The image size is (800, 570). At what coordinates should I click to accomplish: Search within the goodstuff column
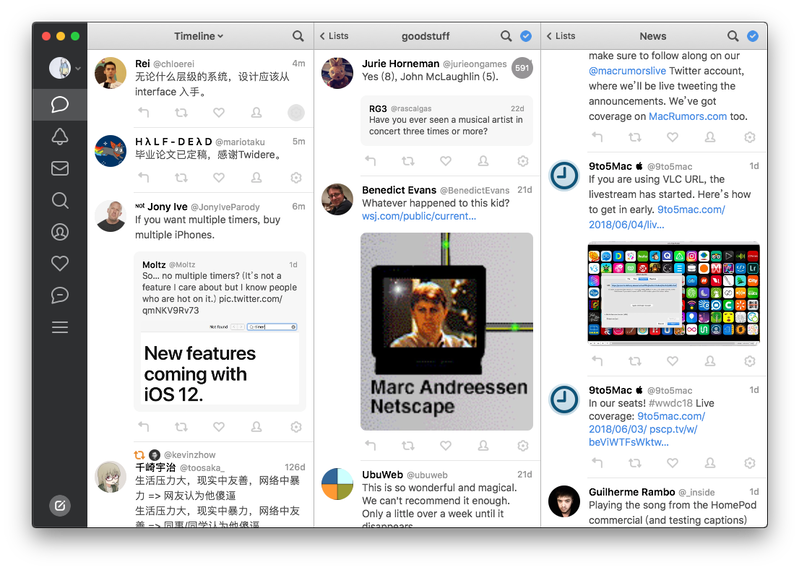point(506,36)
